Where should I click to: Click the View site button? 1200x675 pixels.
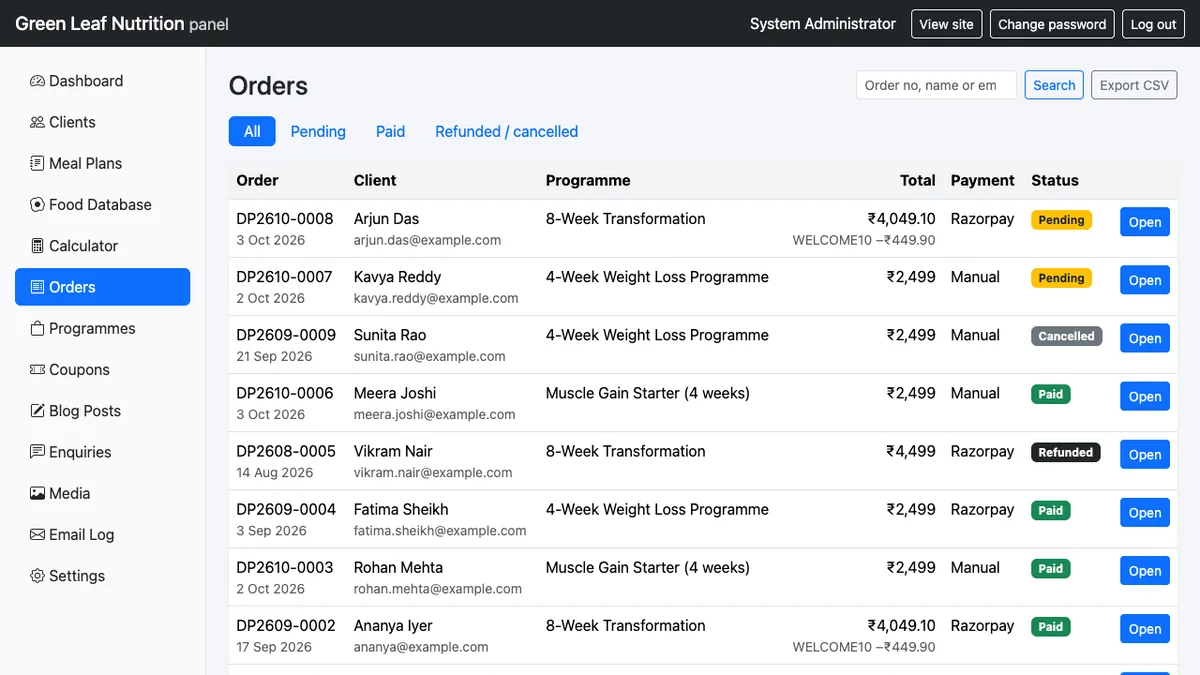coord(946,24)
